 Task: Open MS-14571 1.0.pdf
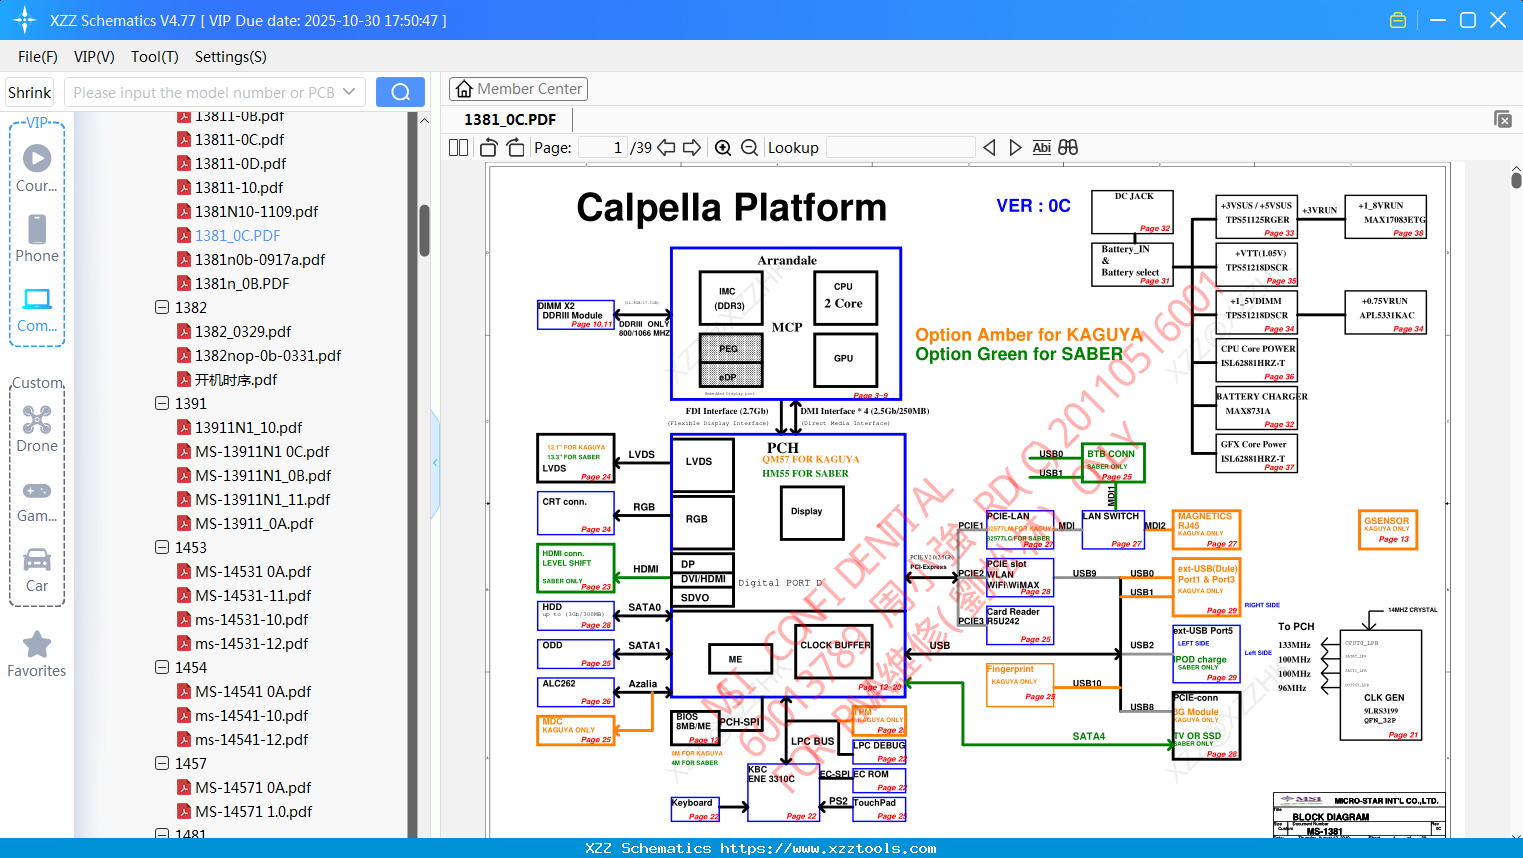[253, 811]
